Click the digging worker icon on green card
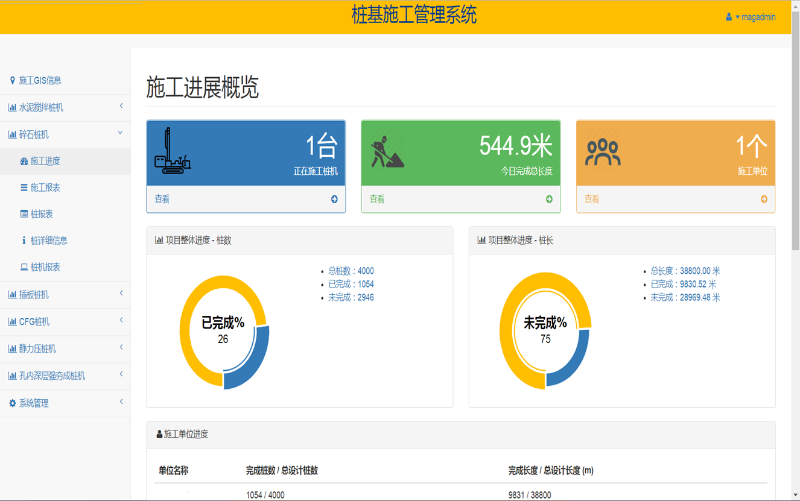 point(385,152)
